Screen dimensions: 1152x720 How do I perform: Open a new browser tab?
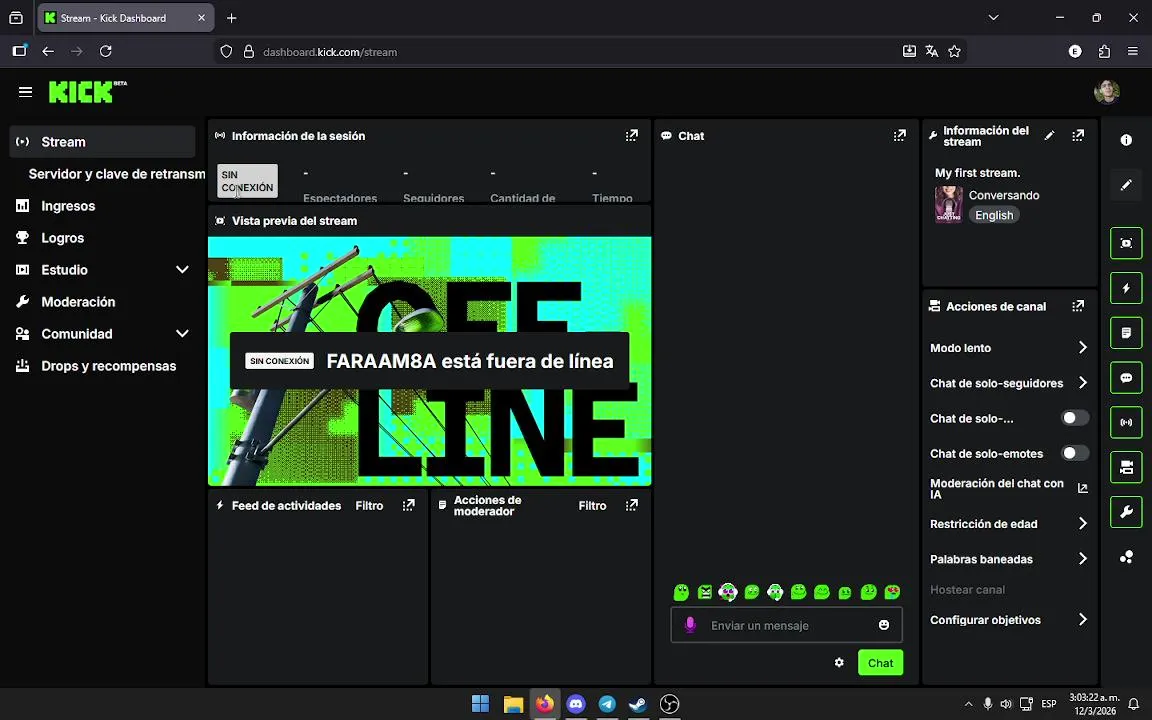click(231, 18)
